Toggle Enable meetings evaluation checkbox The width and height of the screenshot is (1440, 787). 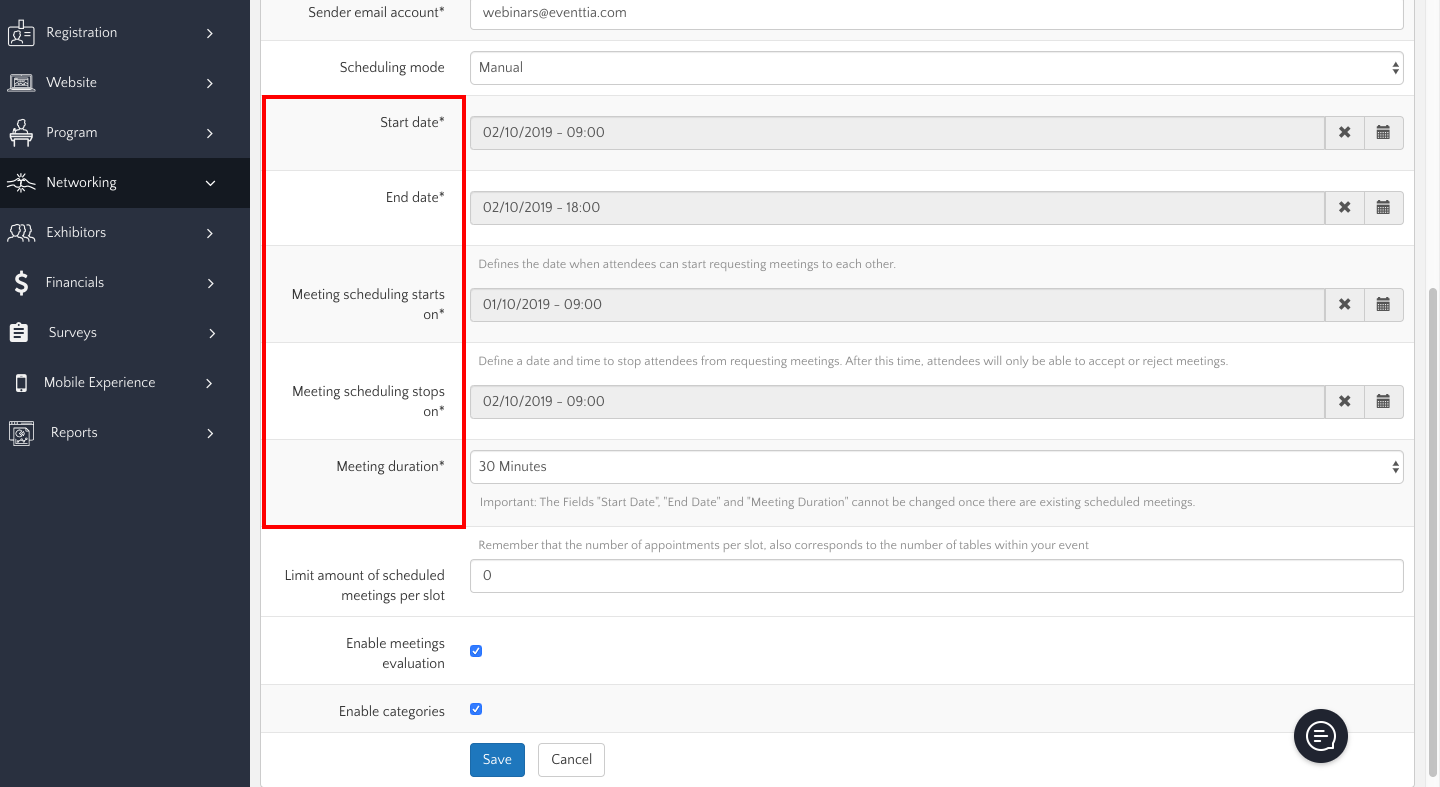tap(476, 651)
